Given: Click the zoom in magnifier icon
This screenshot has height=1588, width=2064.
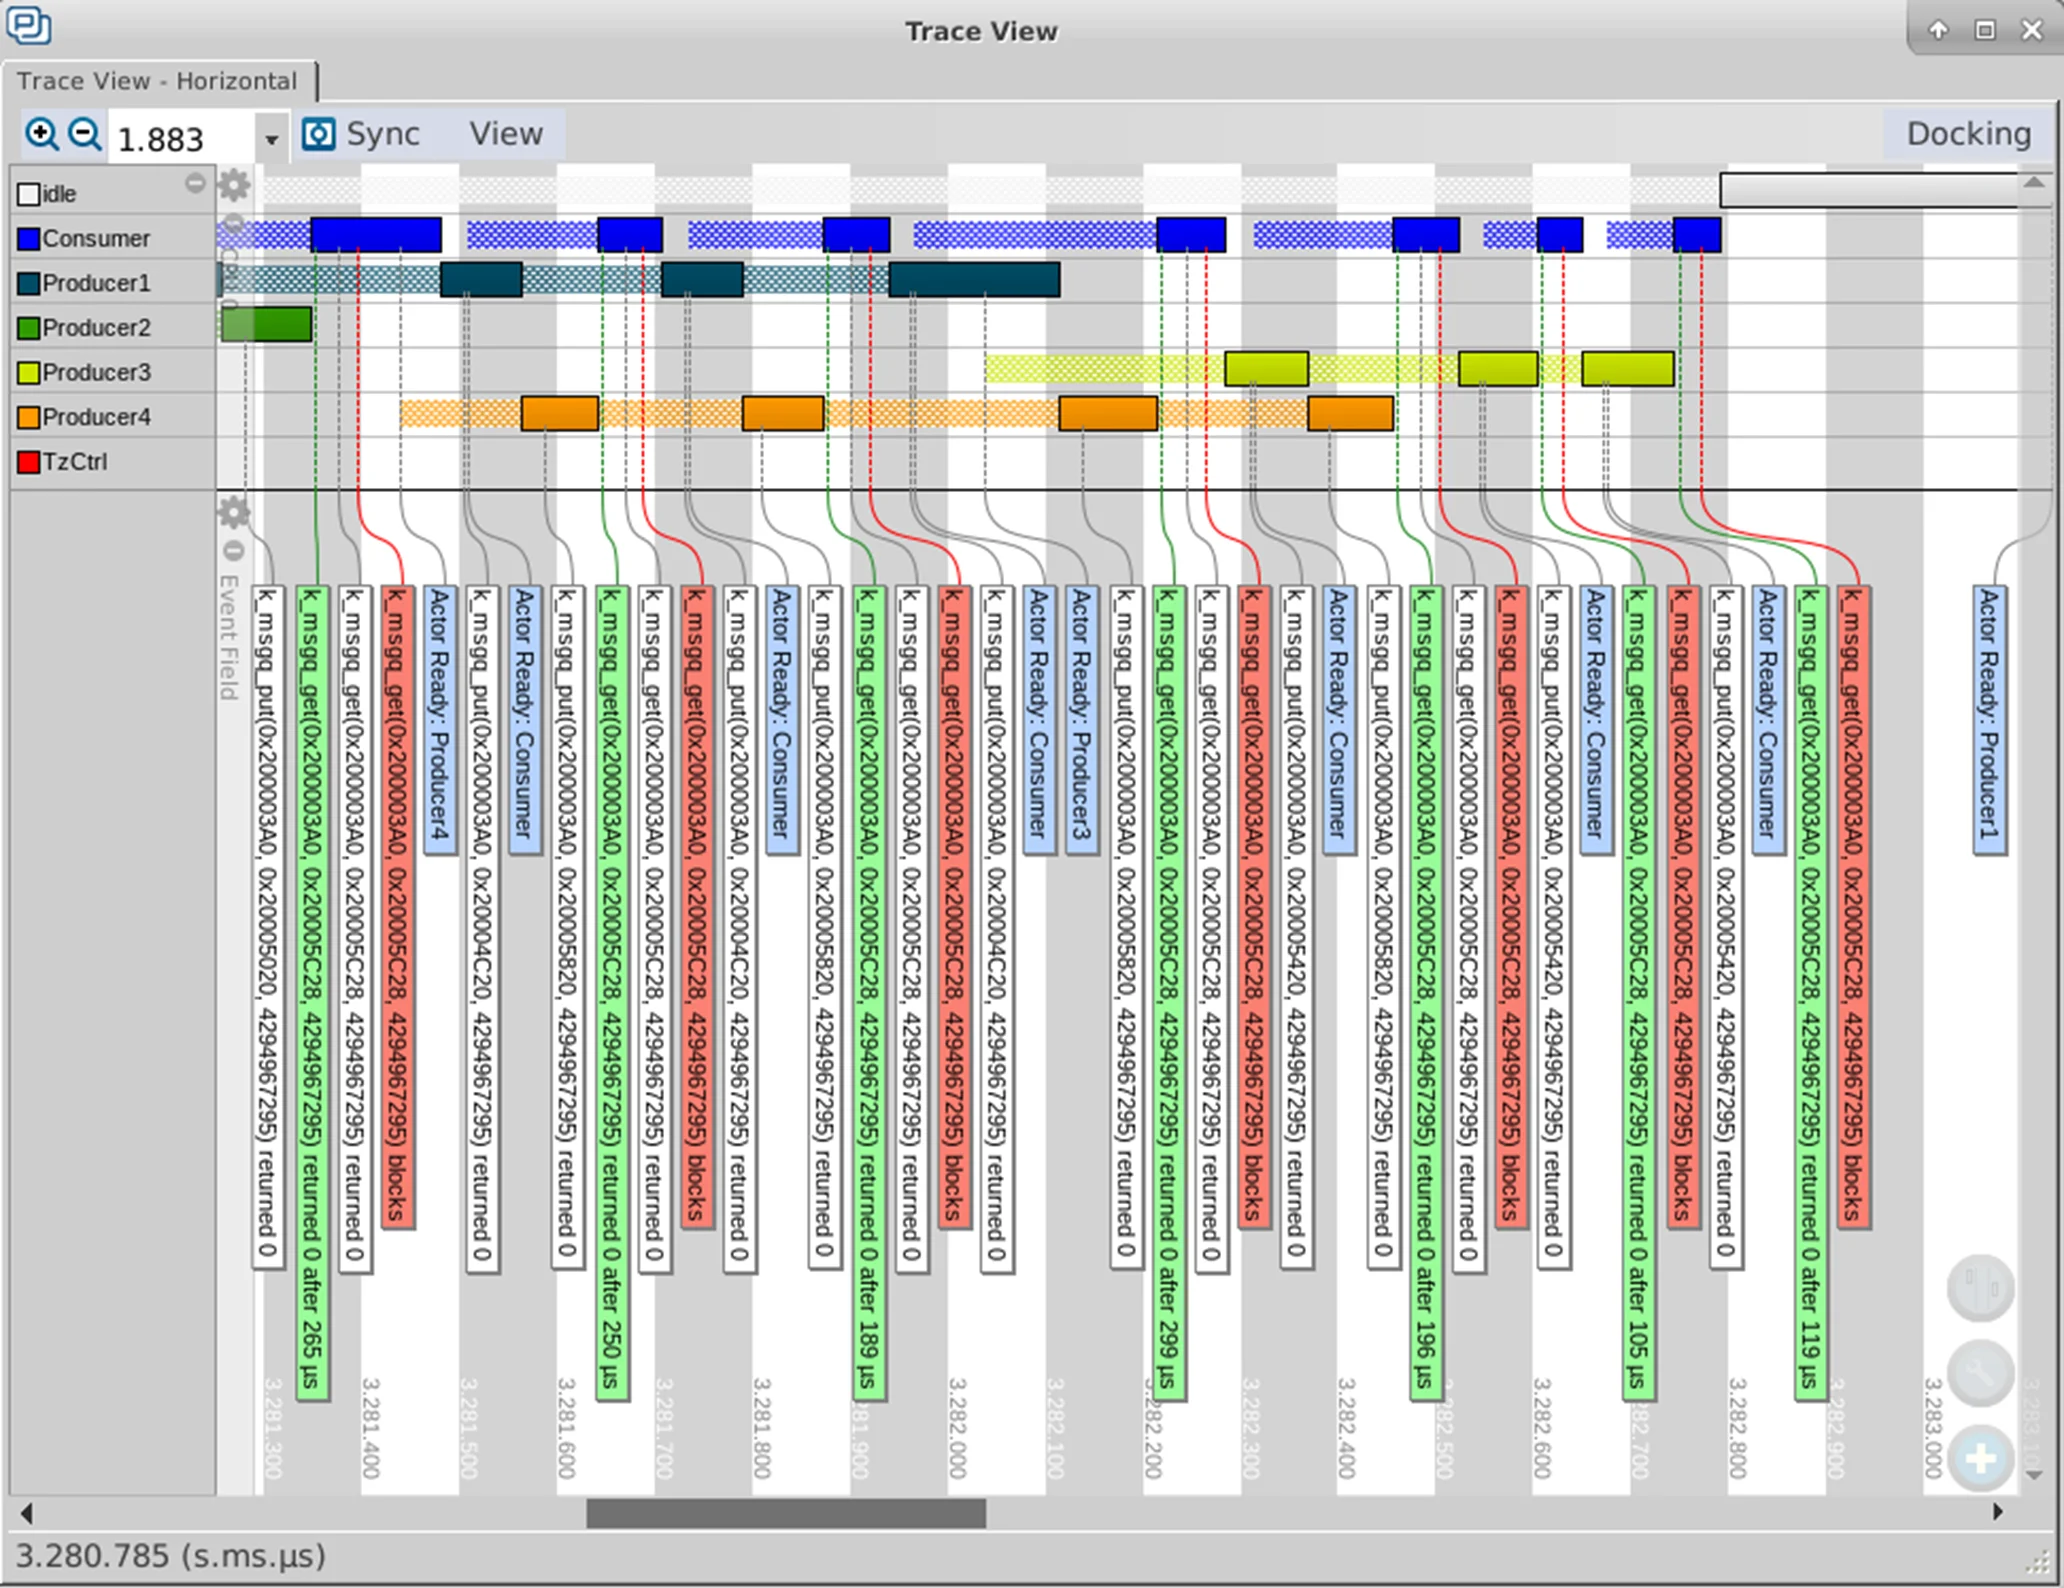Looking at the screenshot, I should (42, 134).
